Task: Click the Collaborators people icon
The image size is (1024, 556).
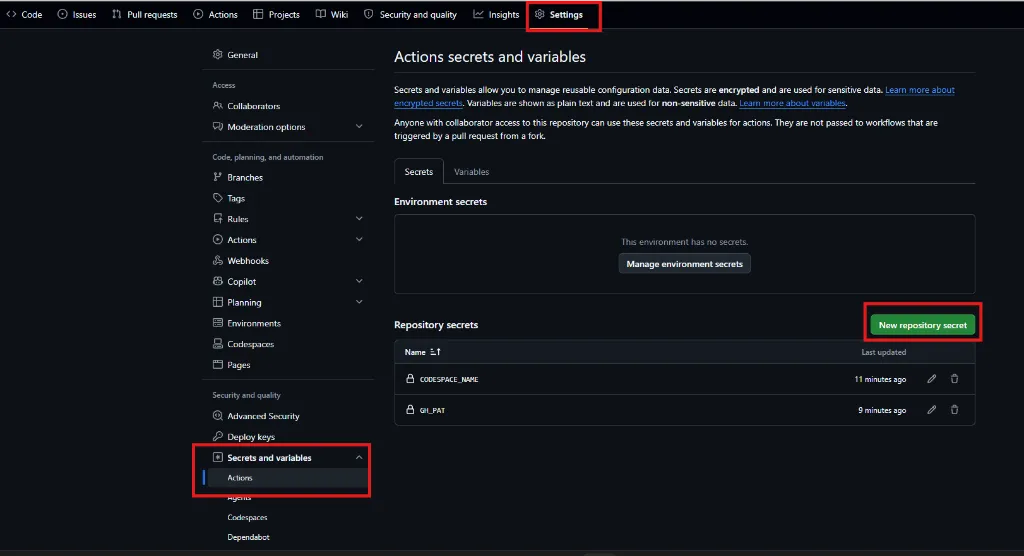Action: tap(217, 106)
